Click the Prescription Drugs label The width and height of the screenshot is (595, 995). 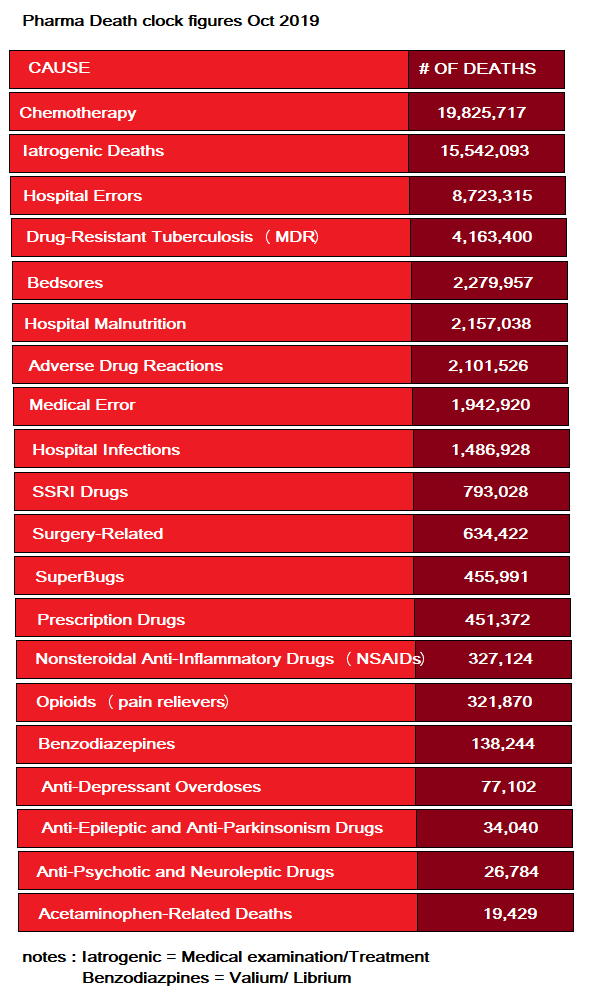pyautogui.click(x=111, y=620)
